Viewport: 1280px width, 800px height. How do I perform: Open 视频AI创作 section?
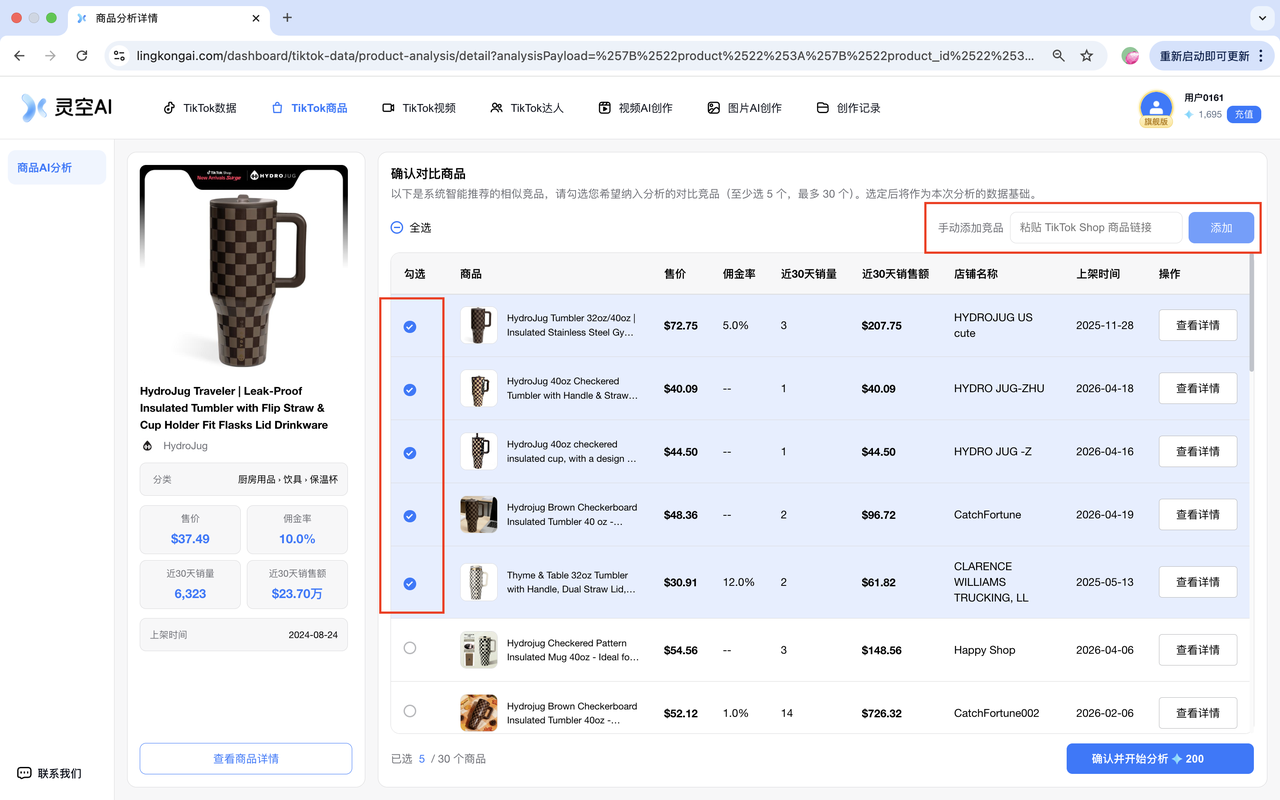tap(635, 108)
